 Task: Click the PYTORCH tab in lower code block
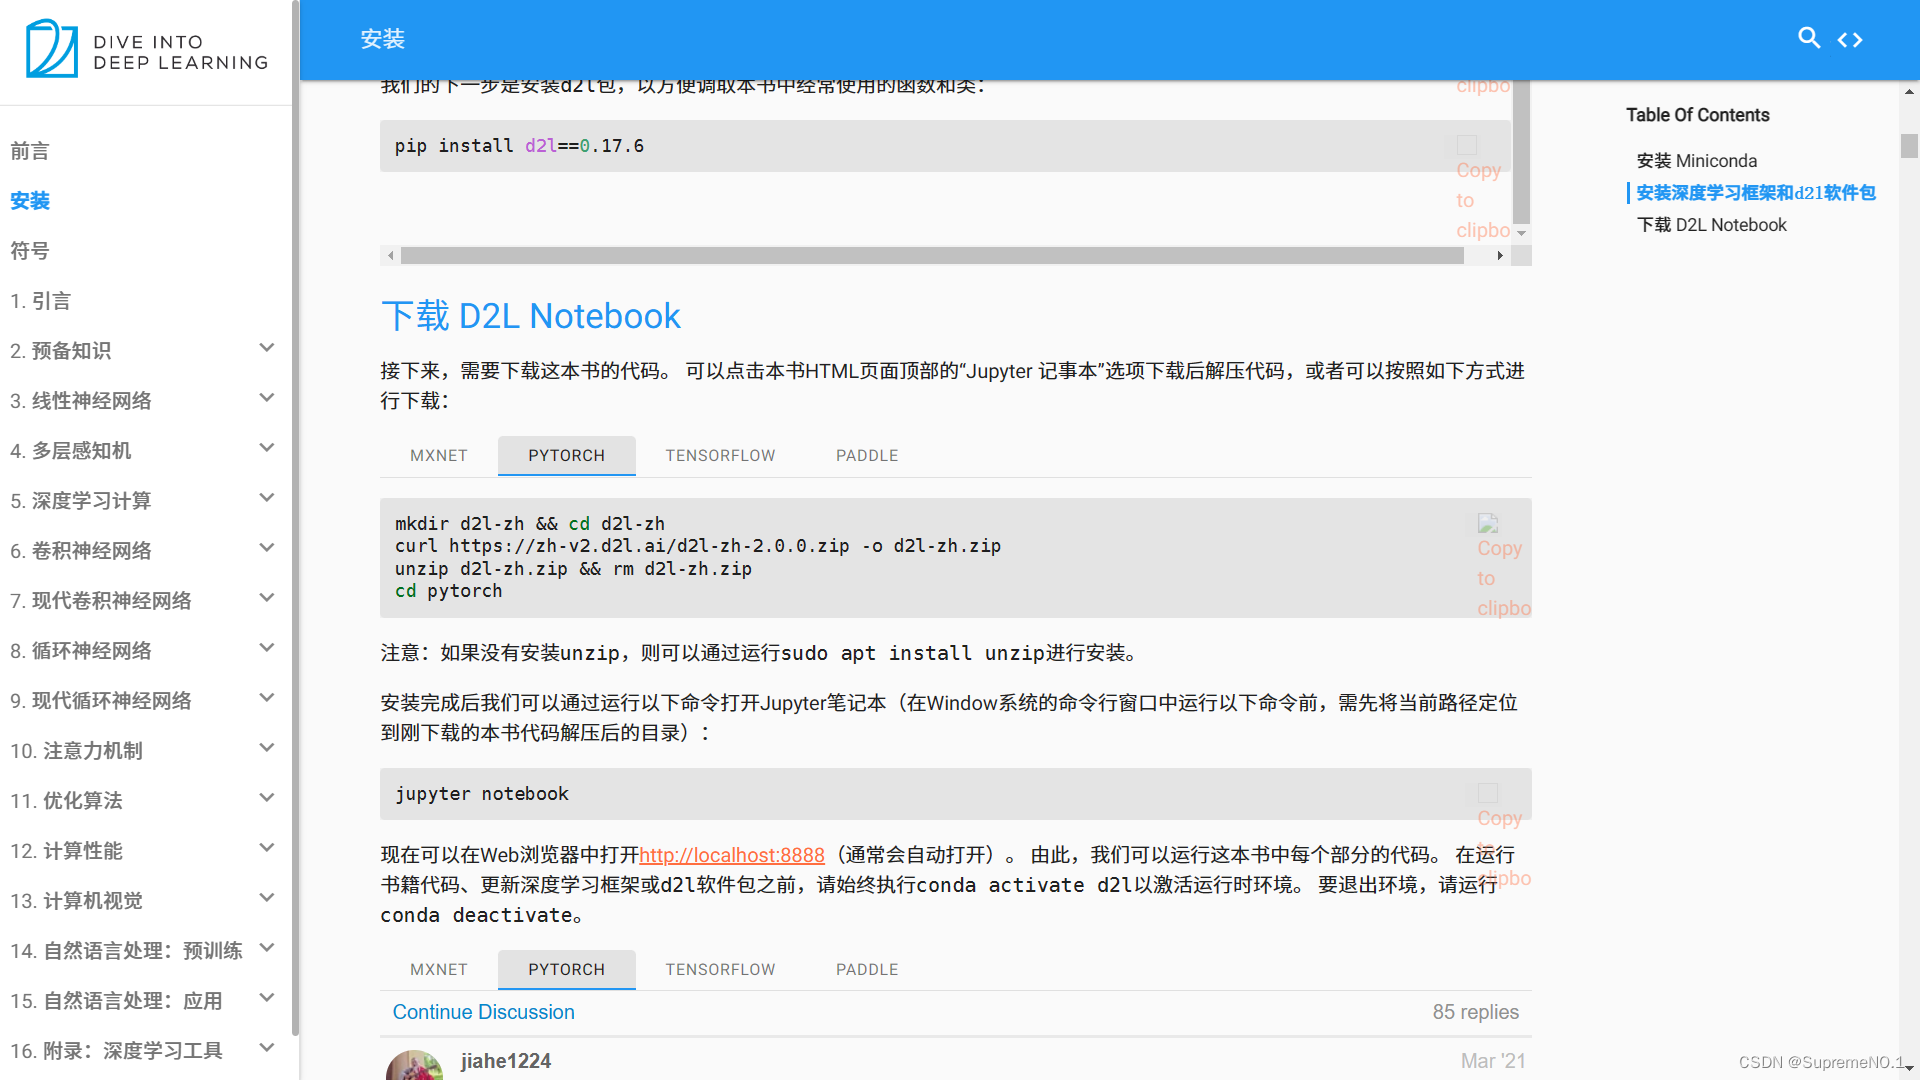pos(566,969)
